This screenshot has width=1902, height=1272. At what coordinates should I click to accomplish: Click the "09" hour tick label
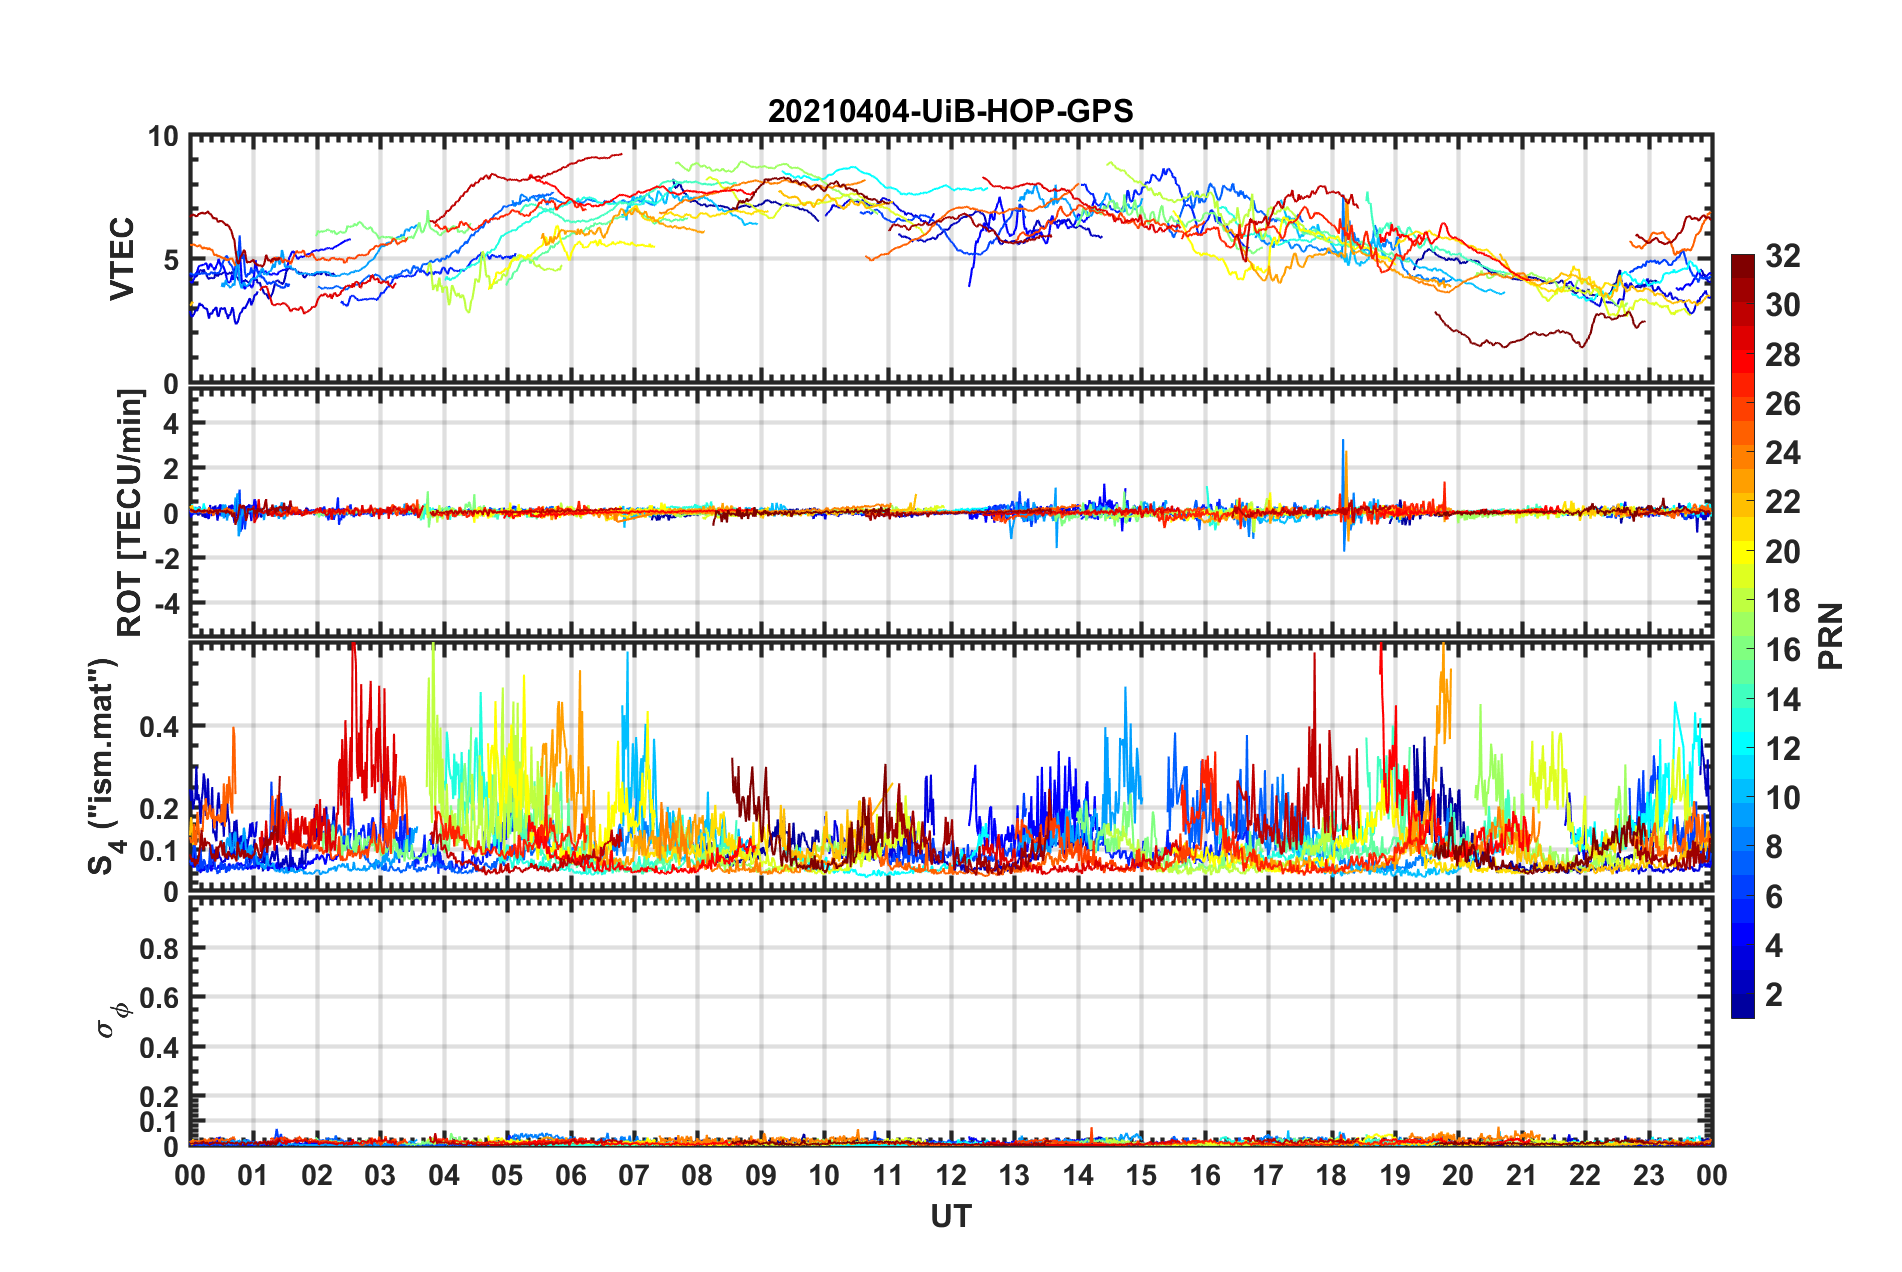click(761, 1175)
